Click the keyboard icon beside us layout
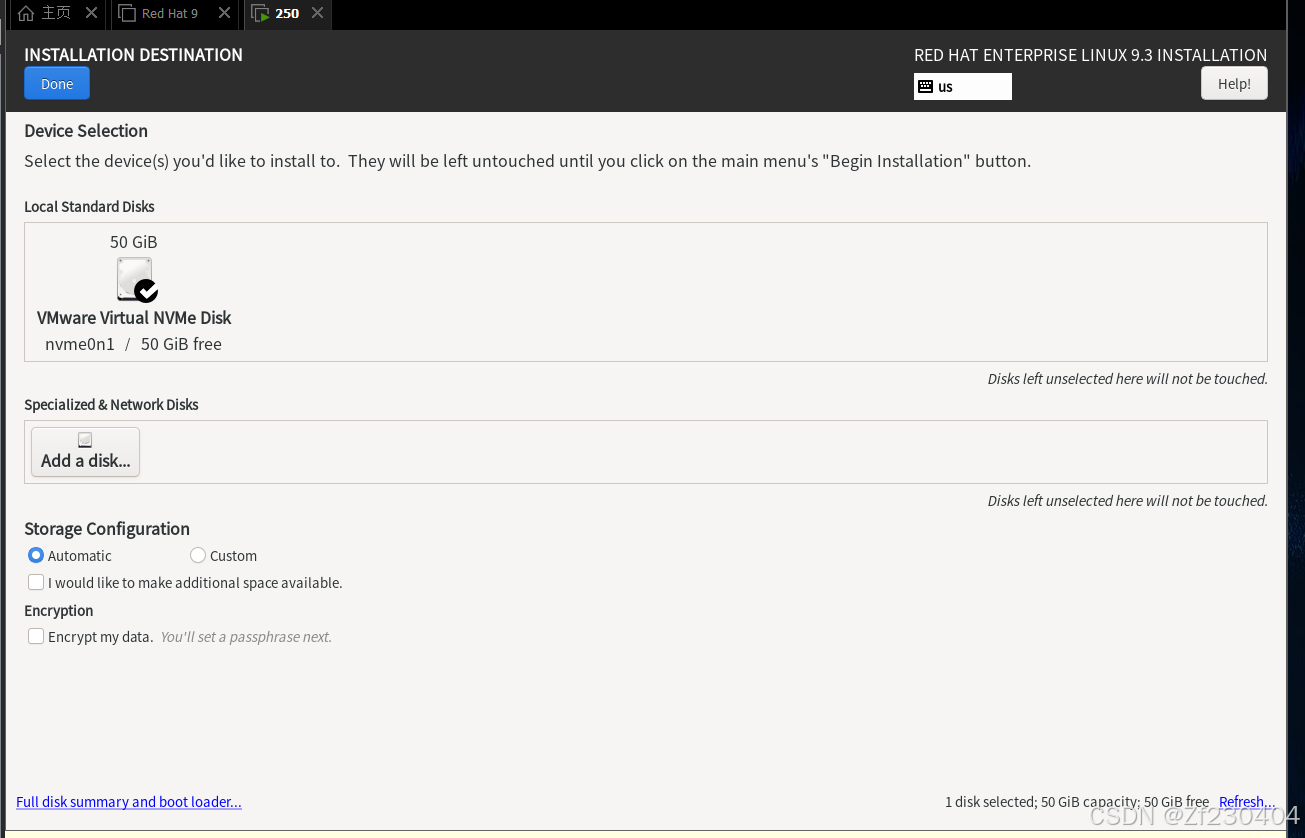 tap(926, 87)
